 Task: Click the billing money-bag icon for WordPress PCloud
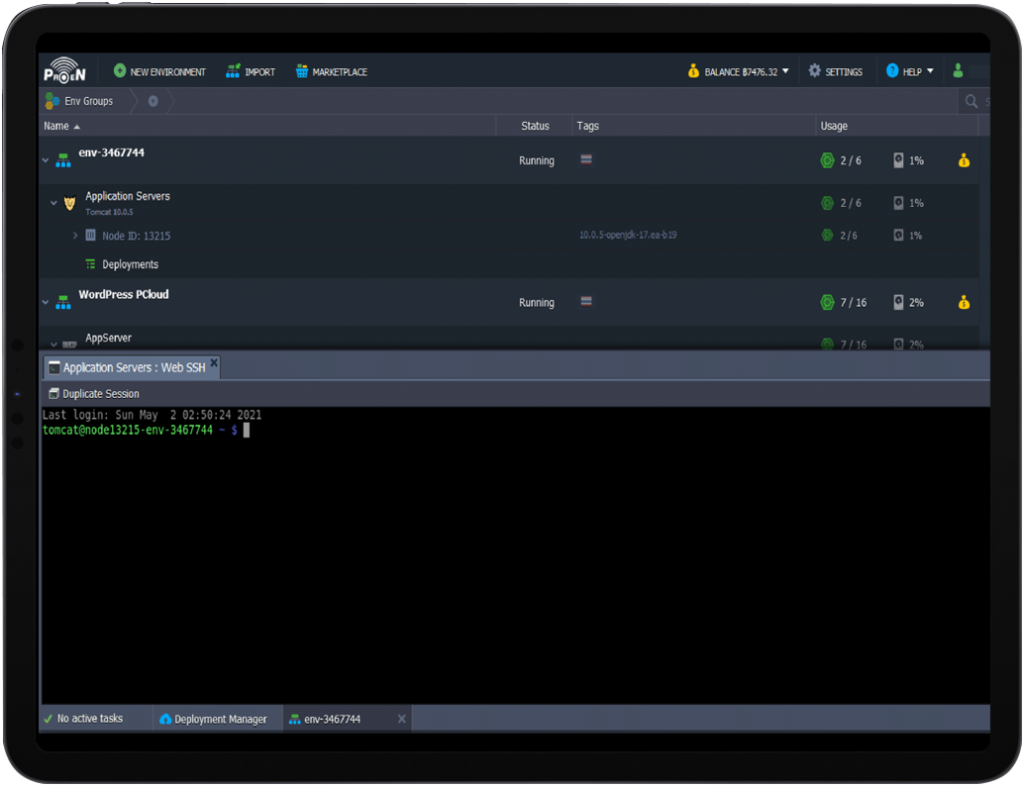click(964, 302)
